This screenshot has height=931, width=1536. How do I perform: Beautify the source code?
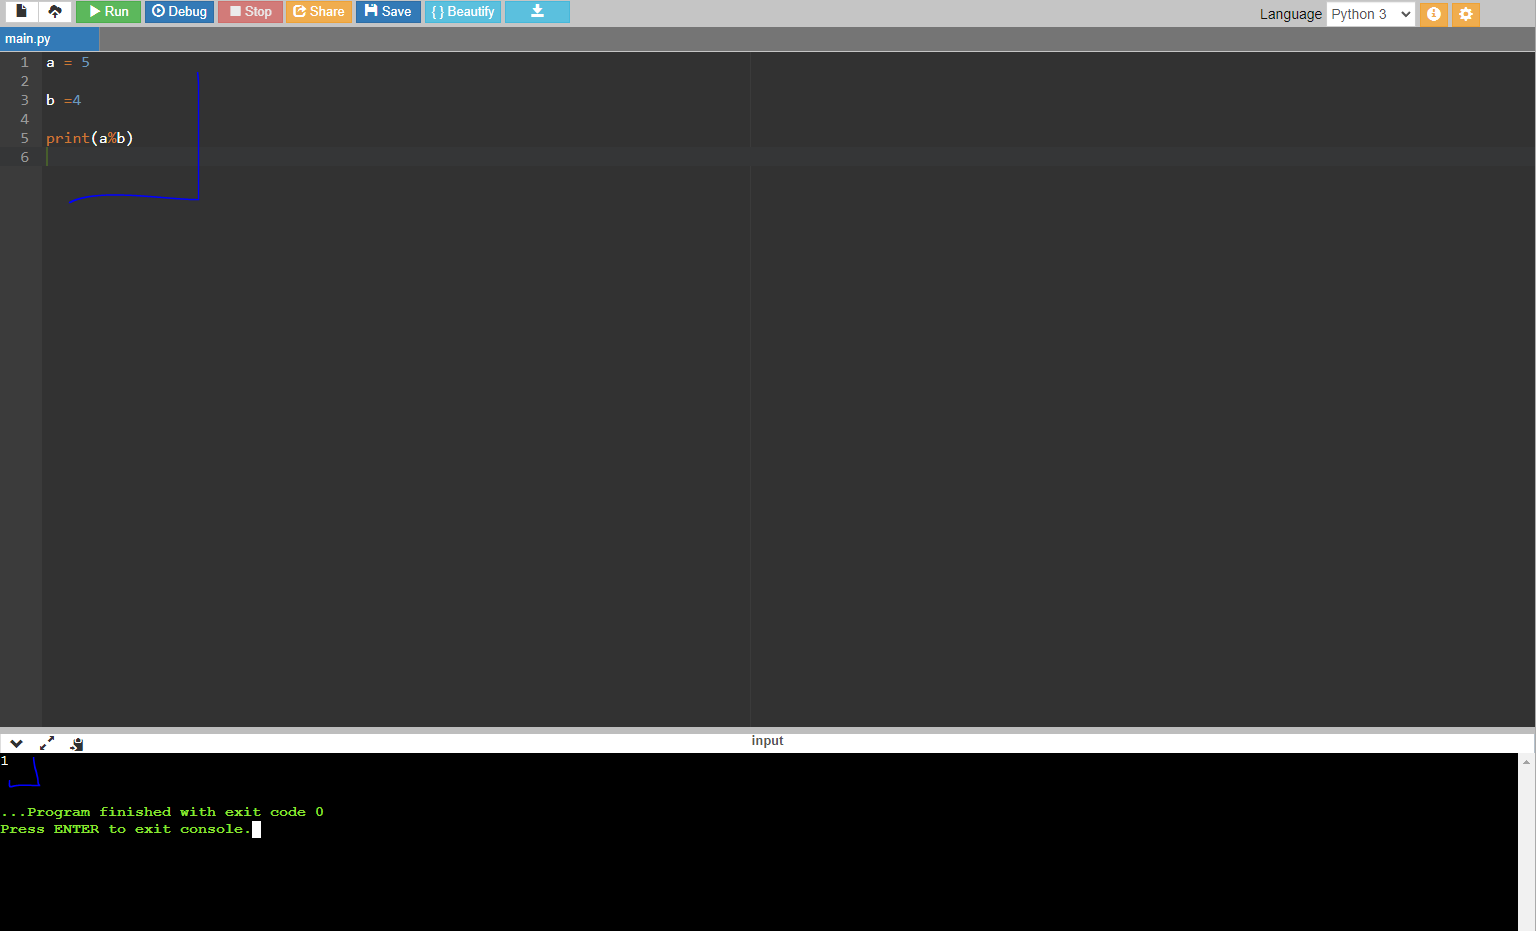click(463, 12)
